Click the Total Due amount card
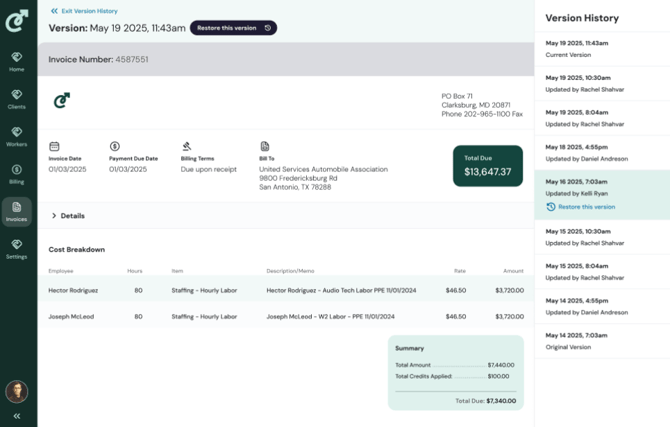This screenshot has height=427, width=670. (487, 166)
